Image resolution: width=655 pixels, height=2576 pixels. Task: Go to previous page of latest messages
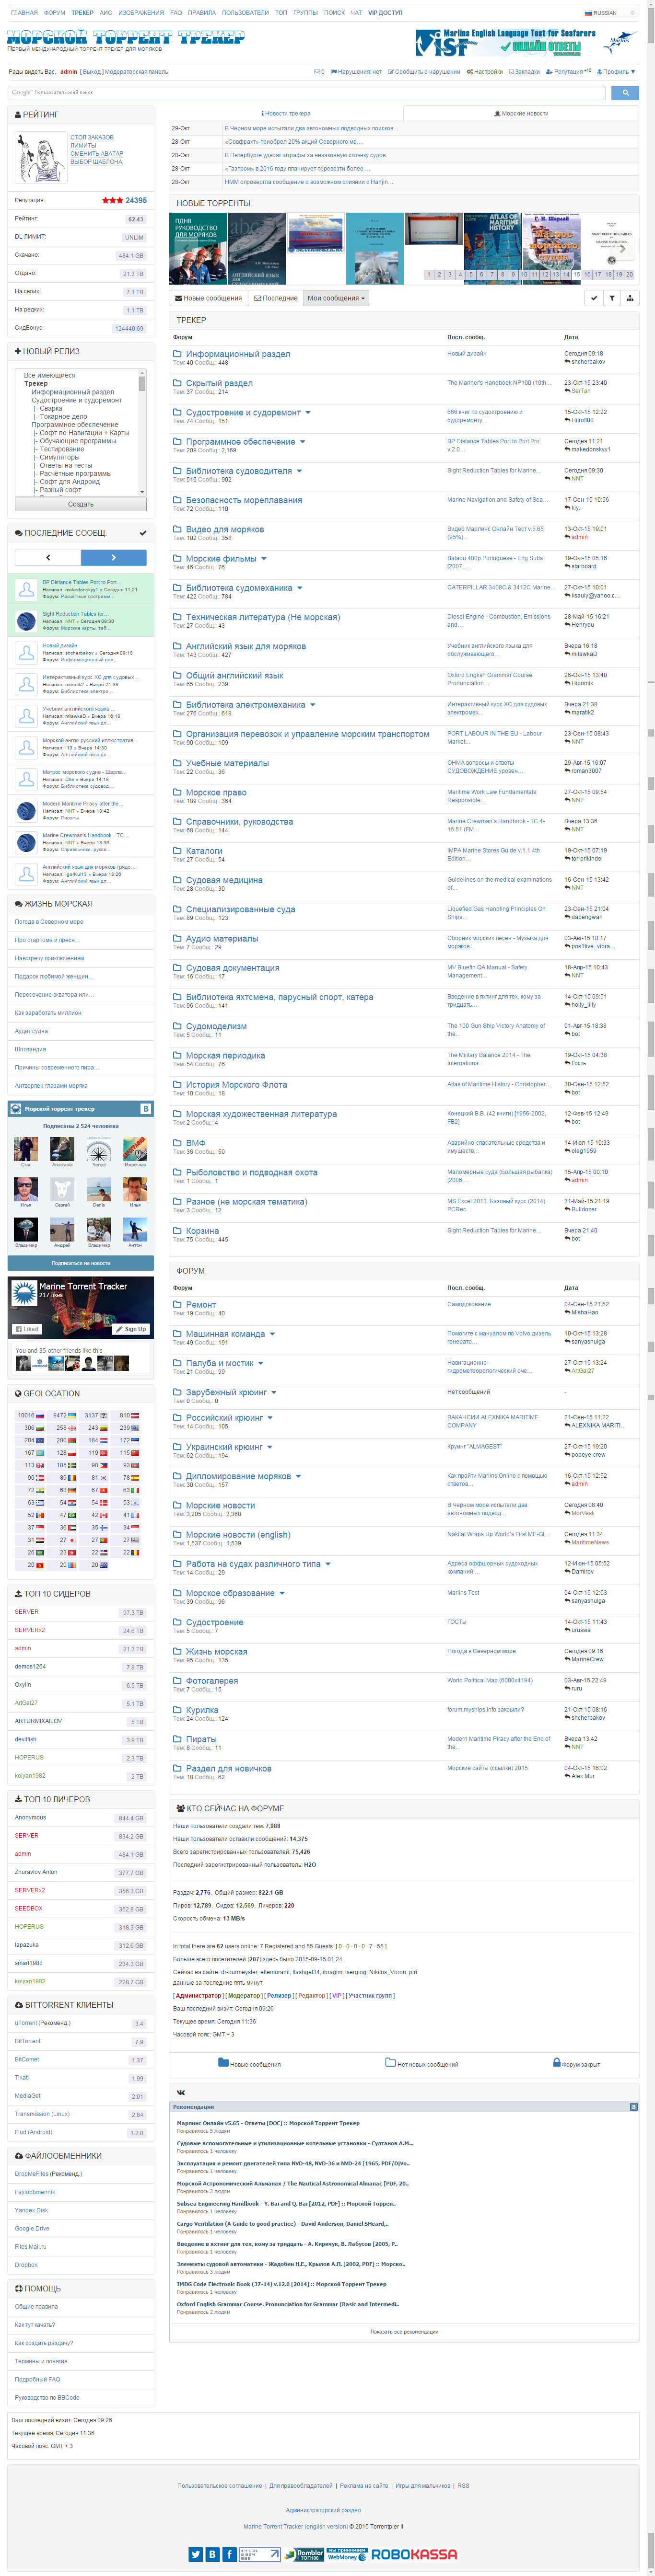pyautogui.click(x=47, y=557)
